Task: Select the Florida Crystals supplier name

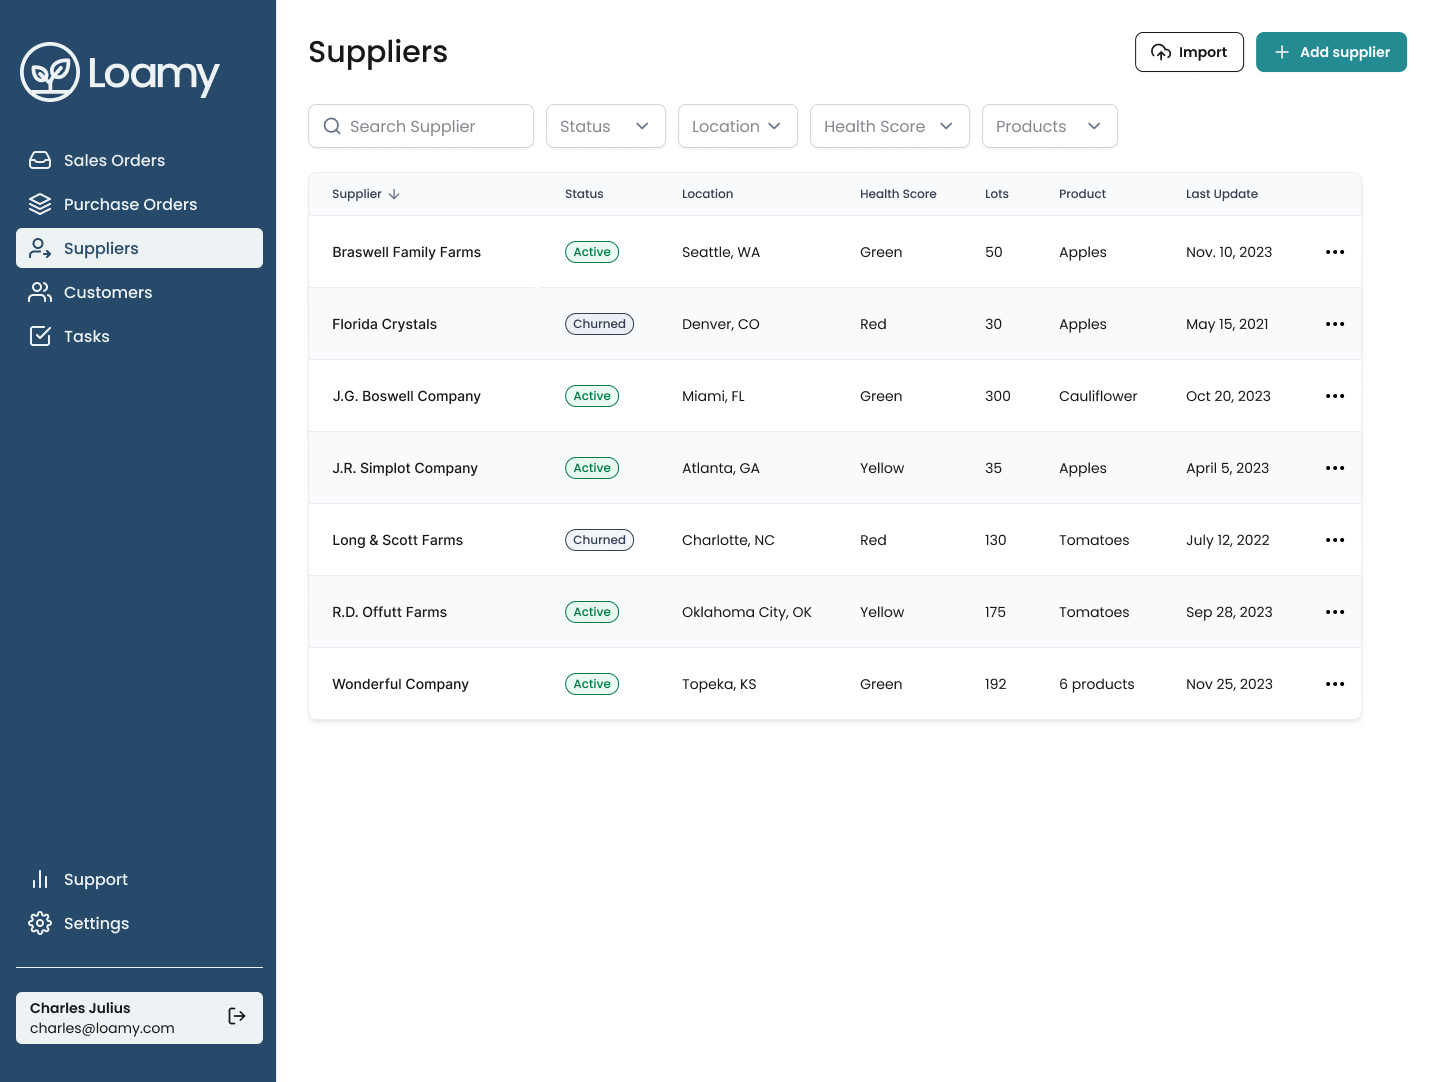Action: coord(384,324)
